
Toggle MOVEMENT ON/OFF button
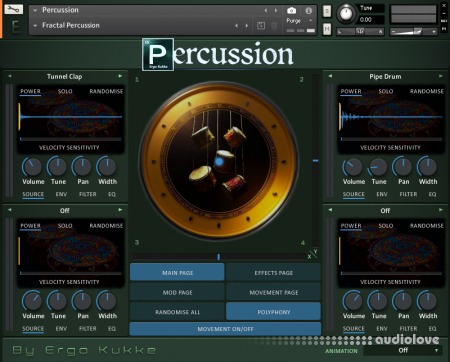[225, 329]
